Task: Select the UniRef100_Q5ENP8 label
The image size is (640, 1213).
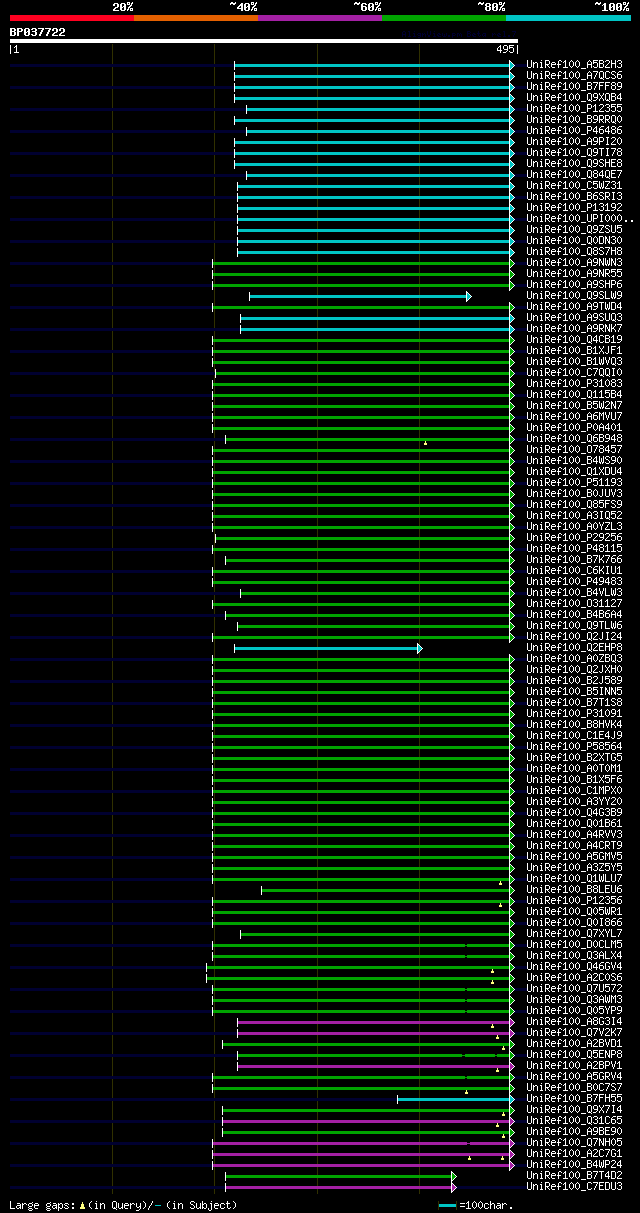Action: pos(574,1054)
